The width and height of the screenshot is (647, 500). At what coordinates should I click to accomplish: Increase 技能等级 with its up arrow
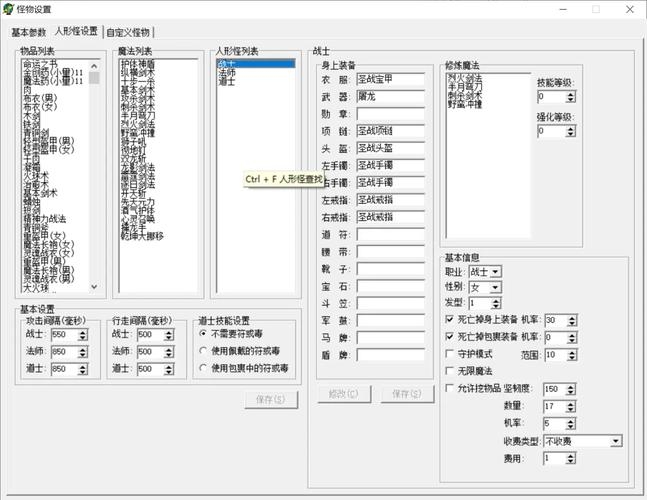click(571, 94)
